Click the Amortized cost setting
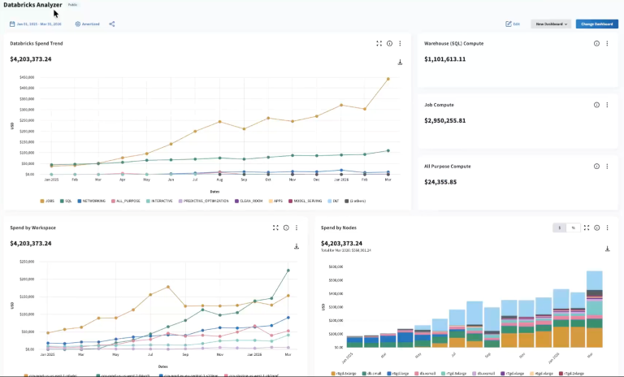624x377 pixels. [88, 24]
